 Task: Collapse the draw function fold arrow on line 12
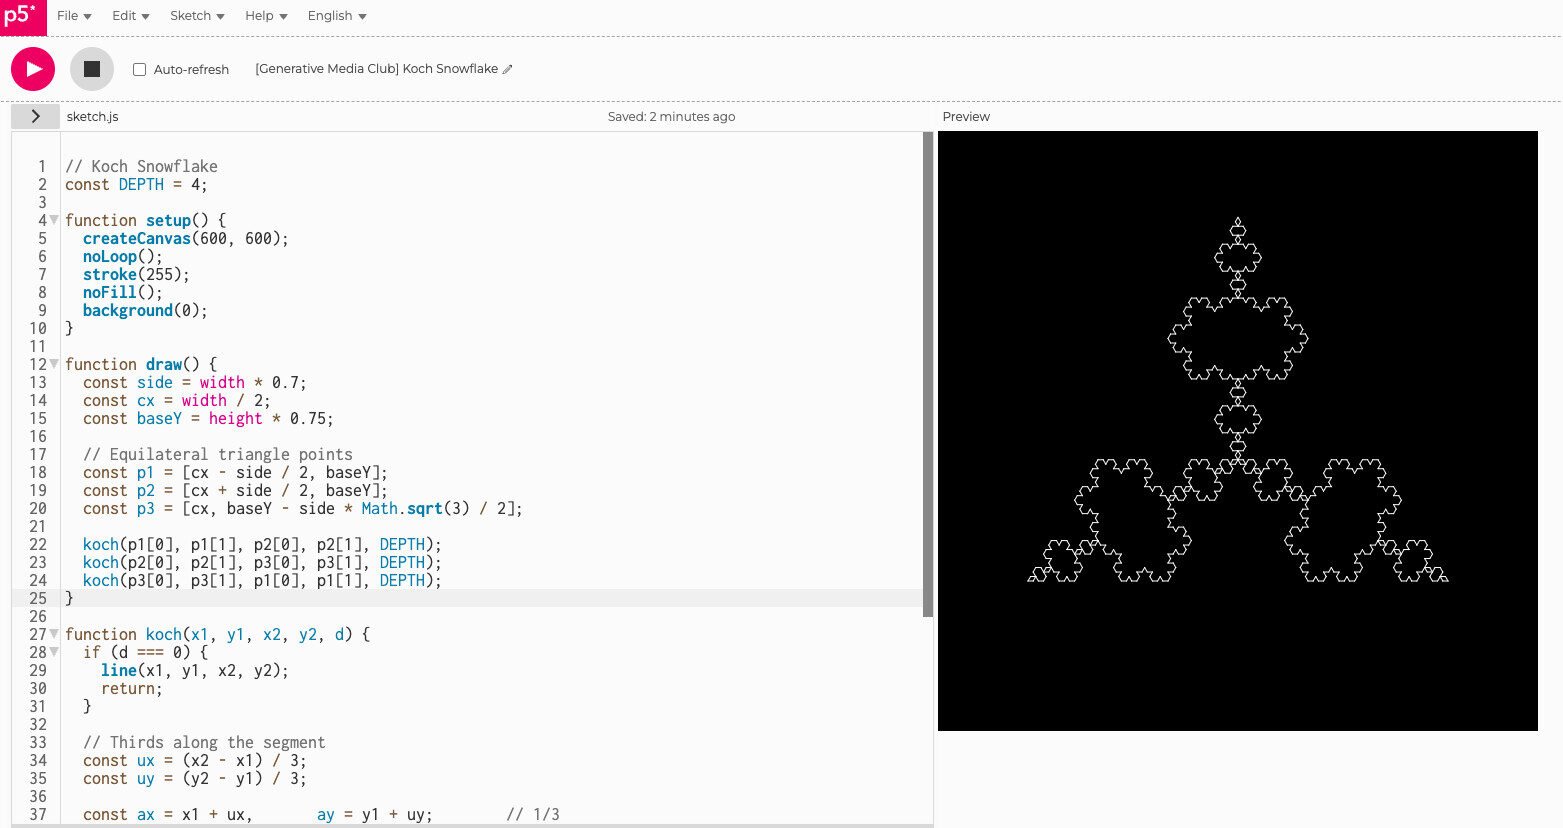point(54,364)
